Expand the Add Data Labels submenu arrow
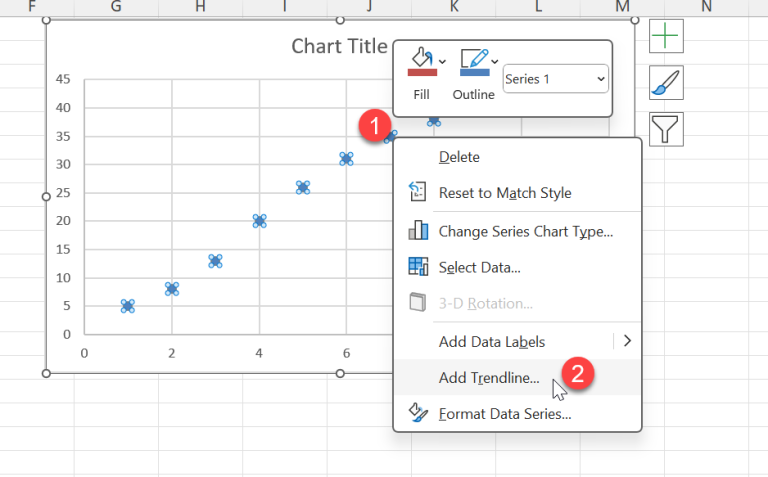This screenshot has width=768, height=477. click(627, 341)
